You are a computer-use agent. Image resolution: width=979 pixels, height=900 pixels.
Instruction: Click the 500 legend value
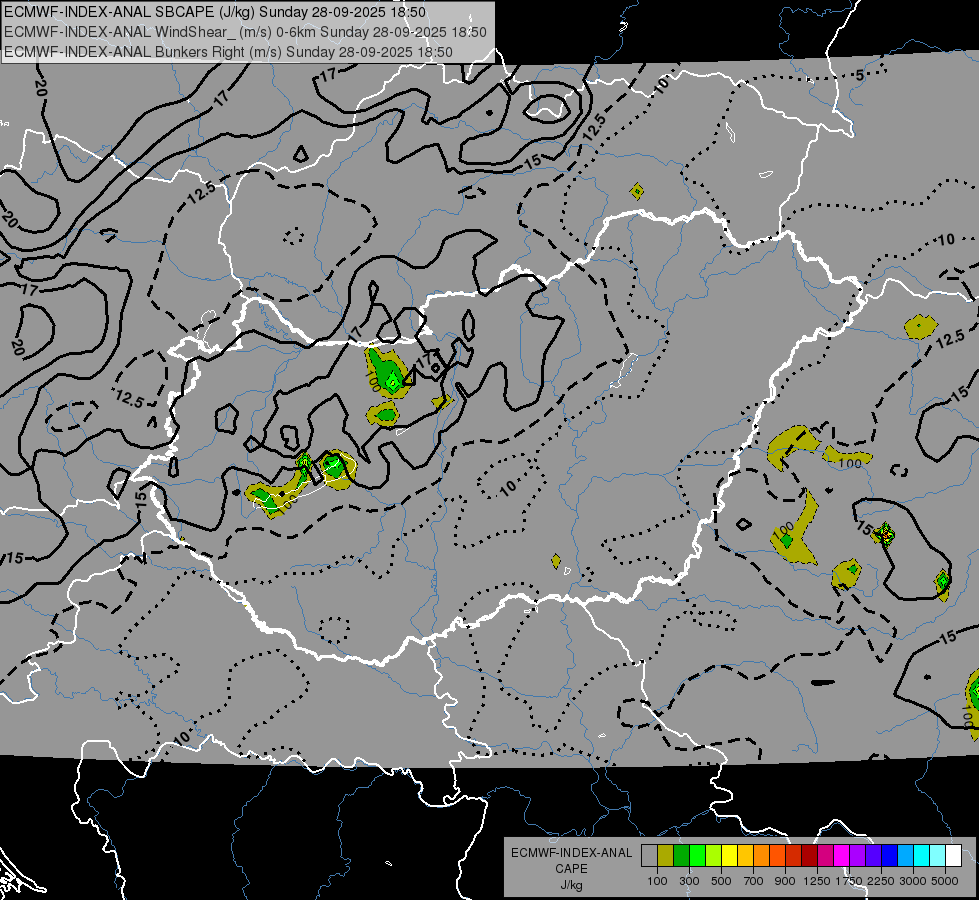tap(721, 881)
